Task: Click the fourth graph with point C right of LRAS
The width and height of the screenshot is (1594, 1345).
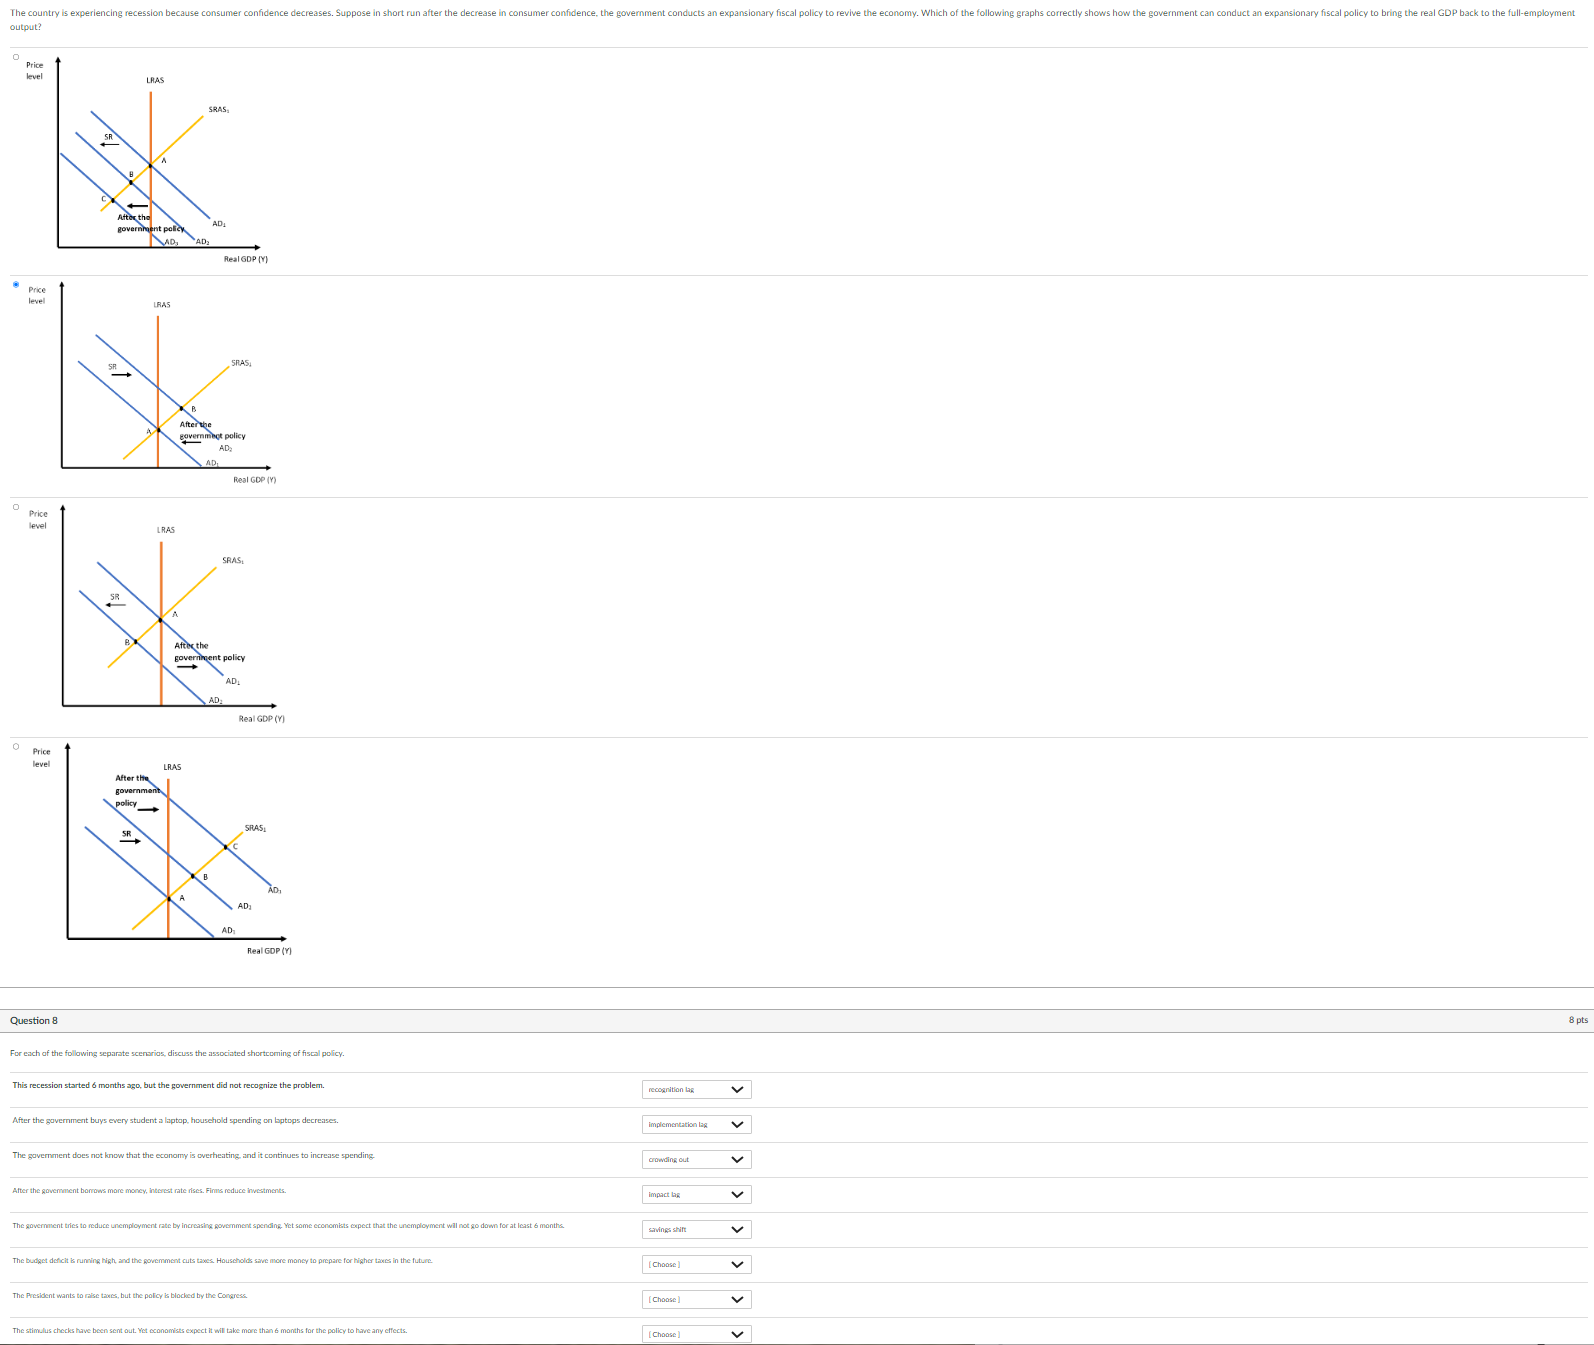Action: click(x=162, y=850)
